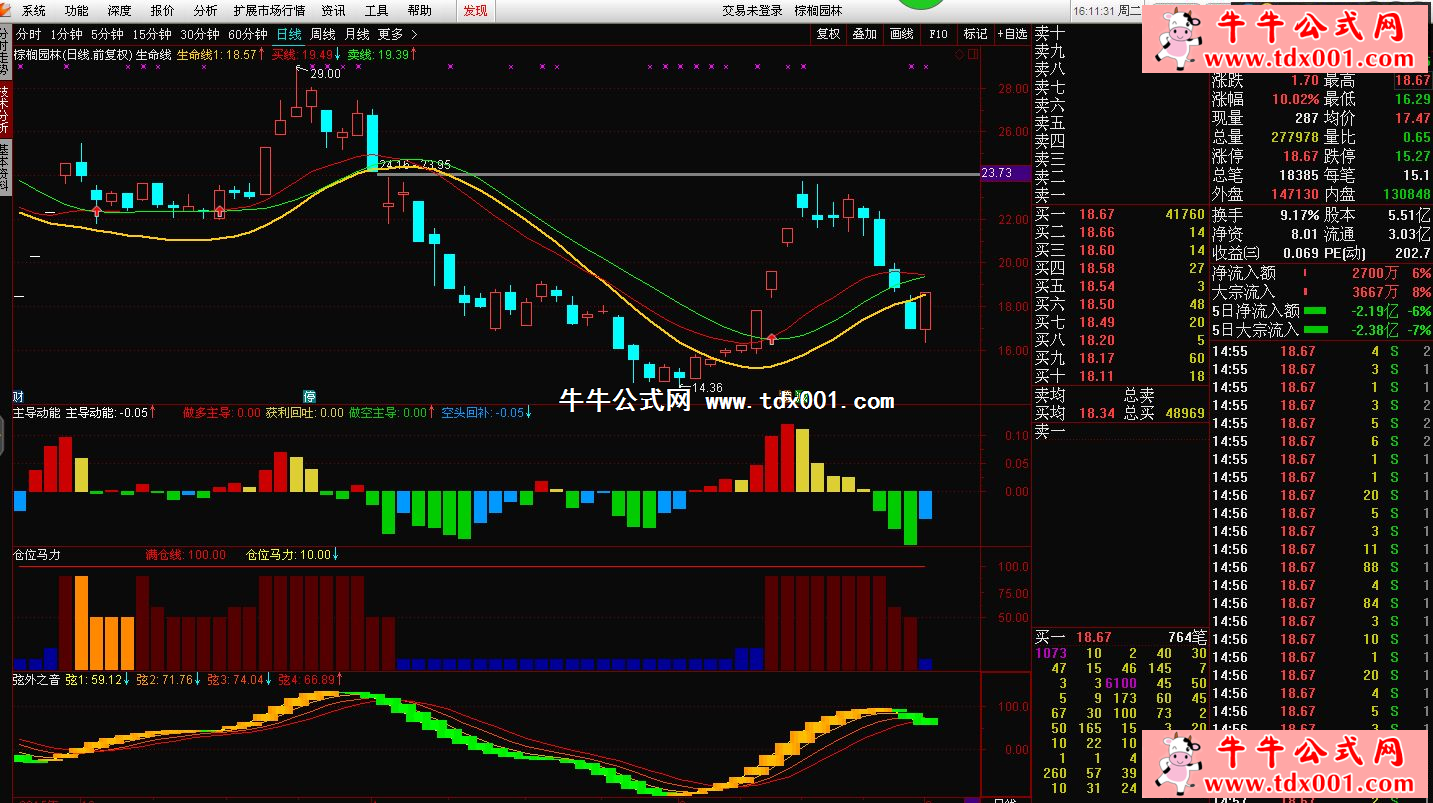
Task: Click the small diamond icon above the price axis
Action: click(x=959, y=55)
